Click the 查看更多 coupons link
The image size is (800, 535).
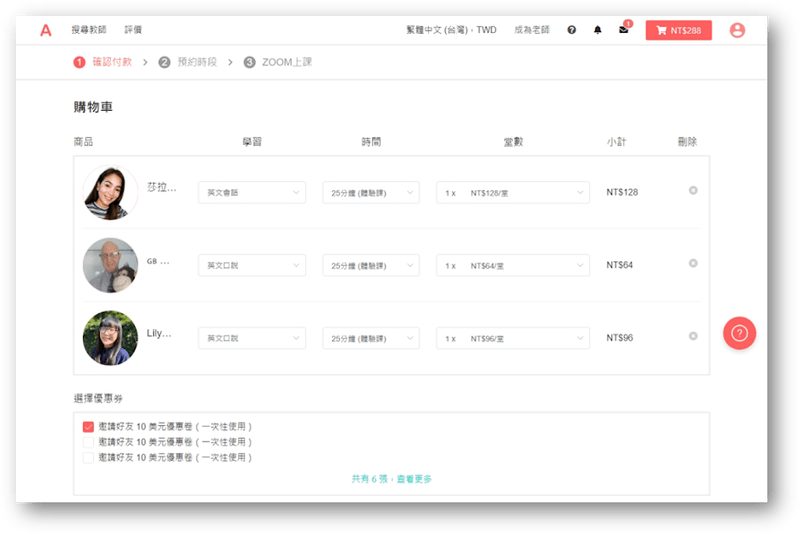(x=413, y=479)
